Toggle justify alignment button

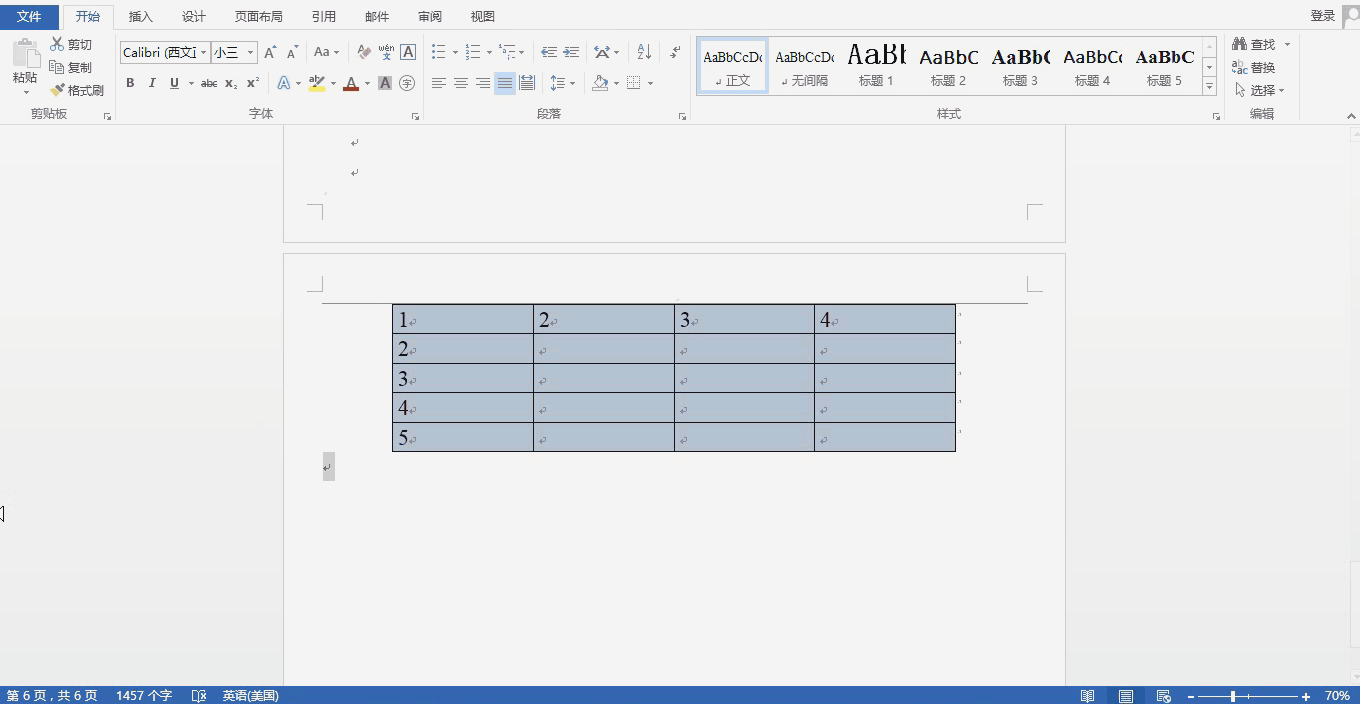click(x=505, y=83)
